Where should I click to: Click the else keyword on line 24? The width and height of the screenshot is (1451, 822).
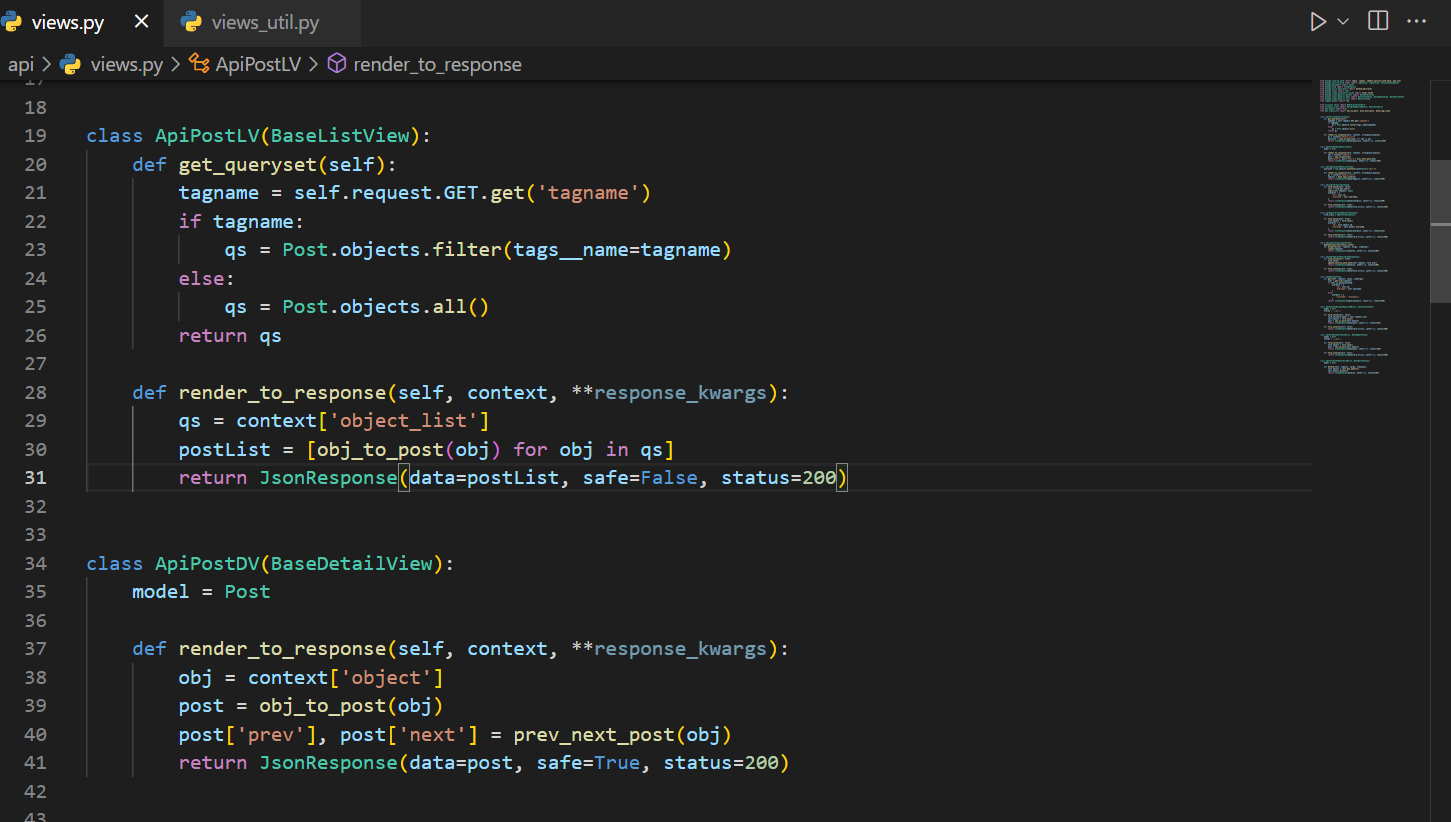[201, 278]
